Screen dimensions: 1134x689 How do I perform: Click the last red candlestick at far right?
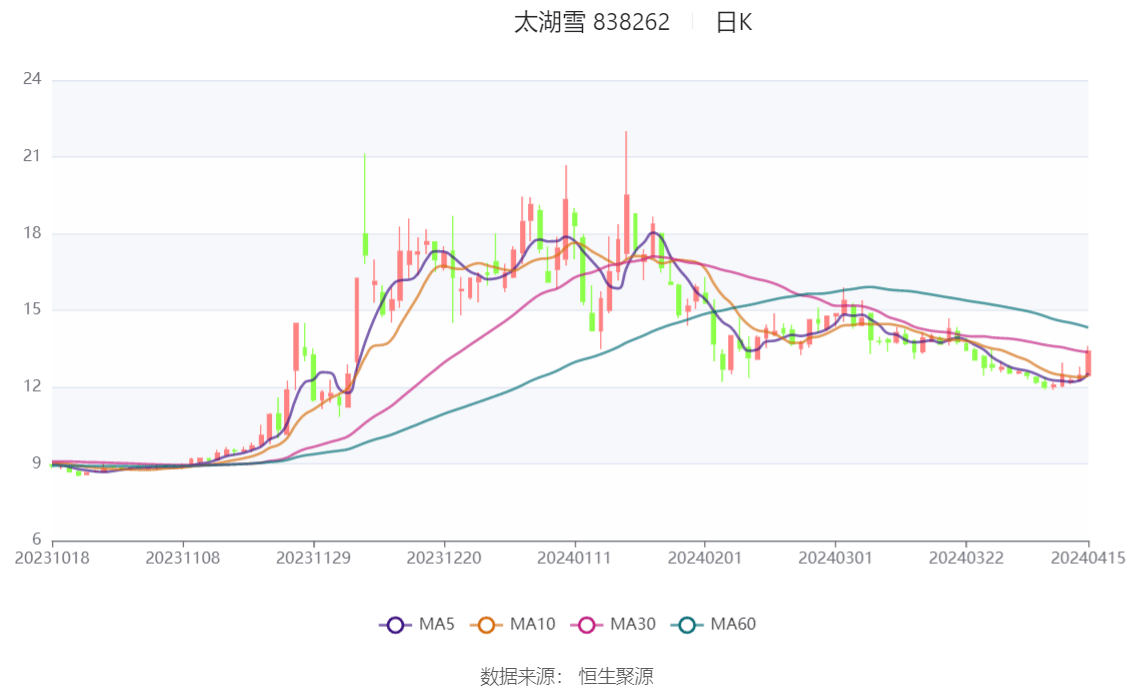tap(1088, 363)
